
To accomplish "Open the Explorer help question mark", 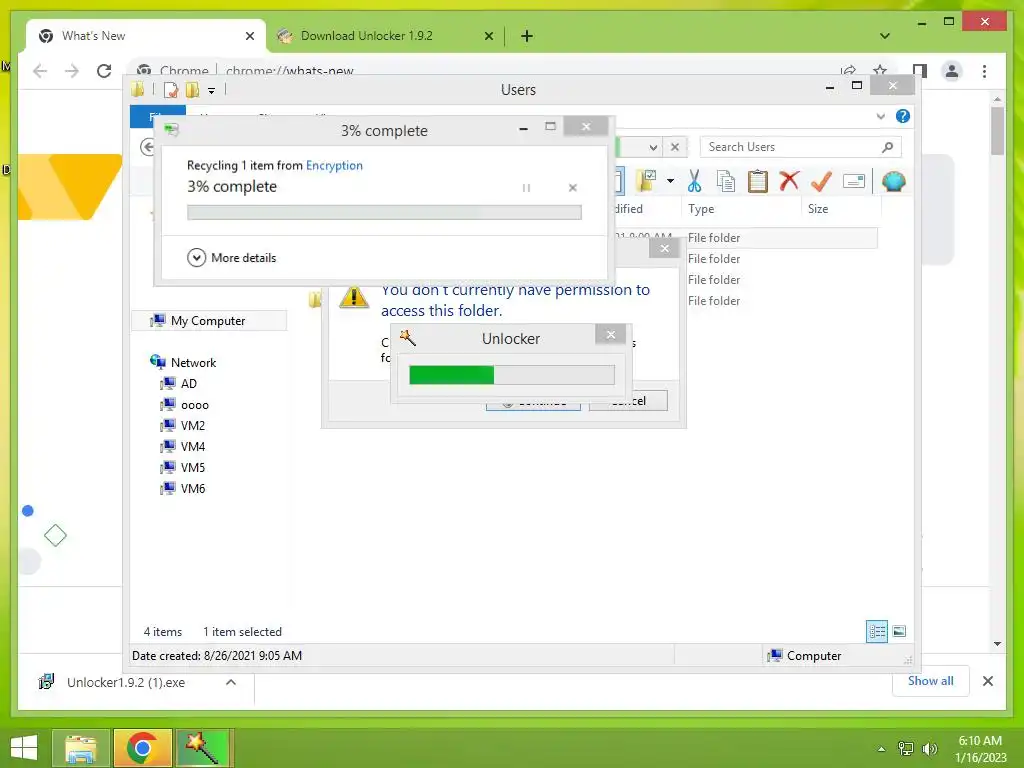I will tap(903, 116).
